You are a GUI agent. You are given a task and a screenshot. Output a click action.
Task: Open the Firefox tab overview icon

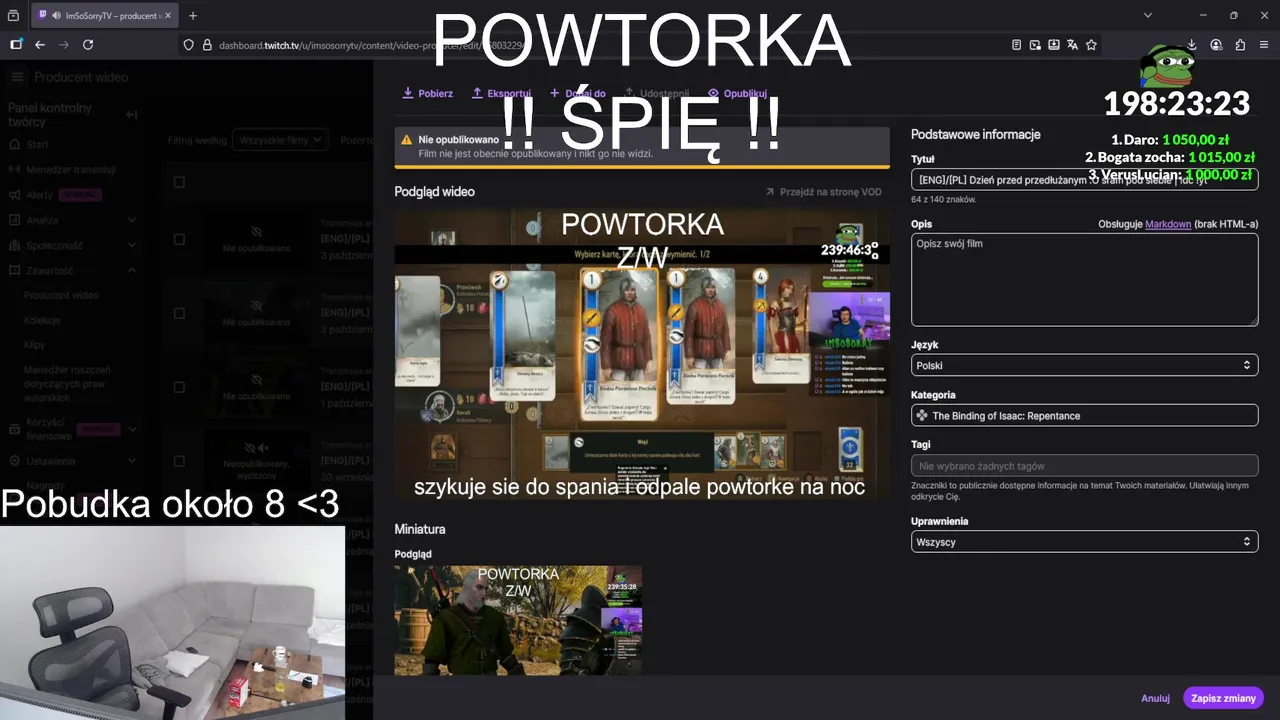point(13,16)
